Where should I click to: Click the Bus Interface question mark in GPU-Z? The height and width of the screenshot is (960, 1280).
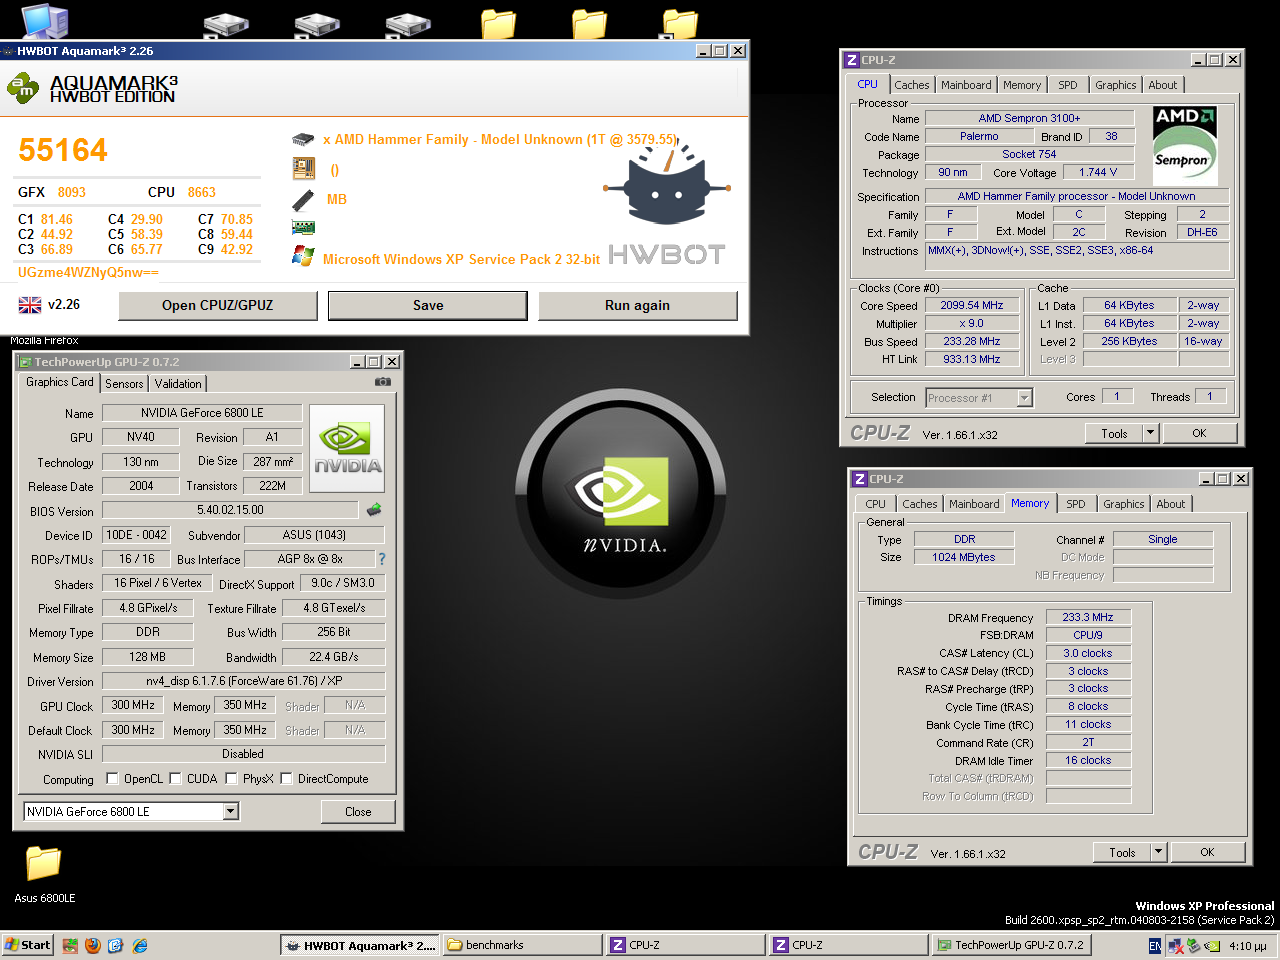pyautogui.click(x=381, y=559)
